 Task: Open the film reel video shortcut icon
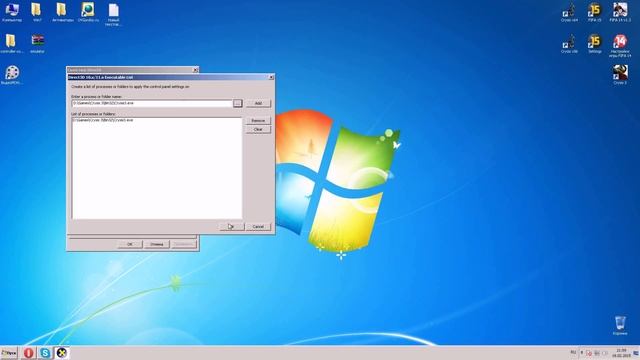[x=12, y=74]
